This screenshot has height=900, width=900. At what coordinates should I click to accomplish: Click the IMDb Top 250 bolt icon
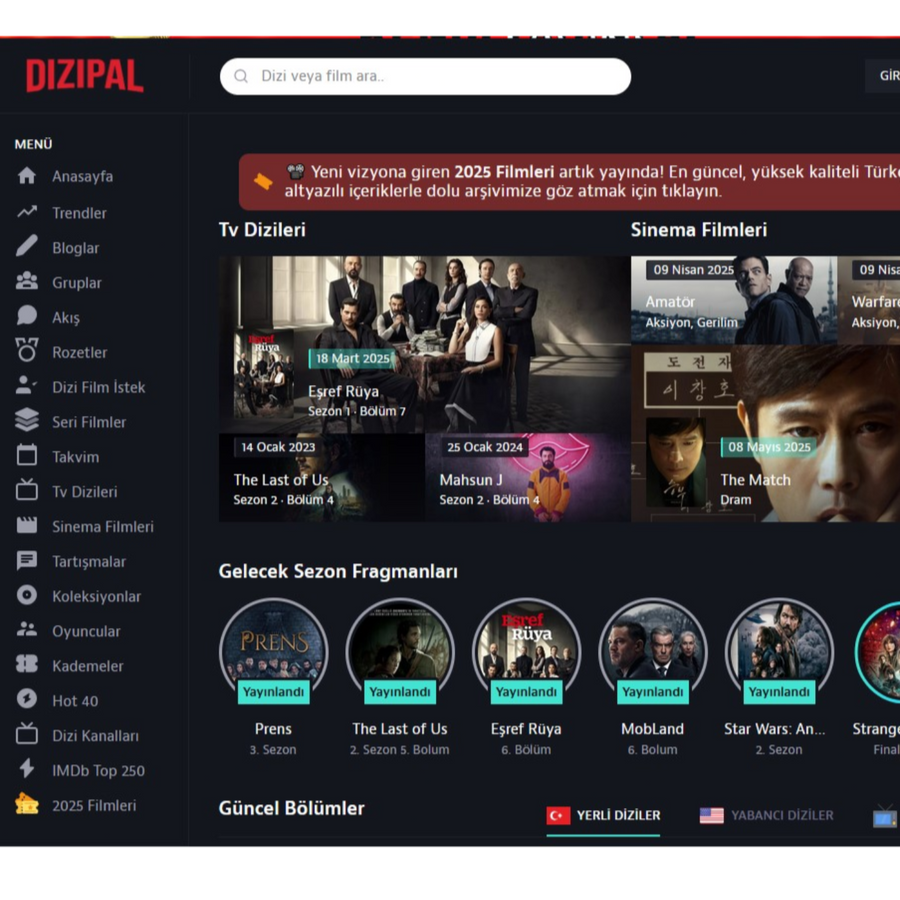[26, 769]
